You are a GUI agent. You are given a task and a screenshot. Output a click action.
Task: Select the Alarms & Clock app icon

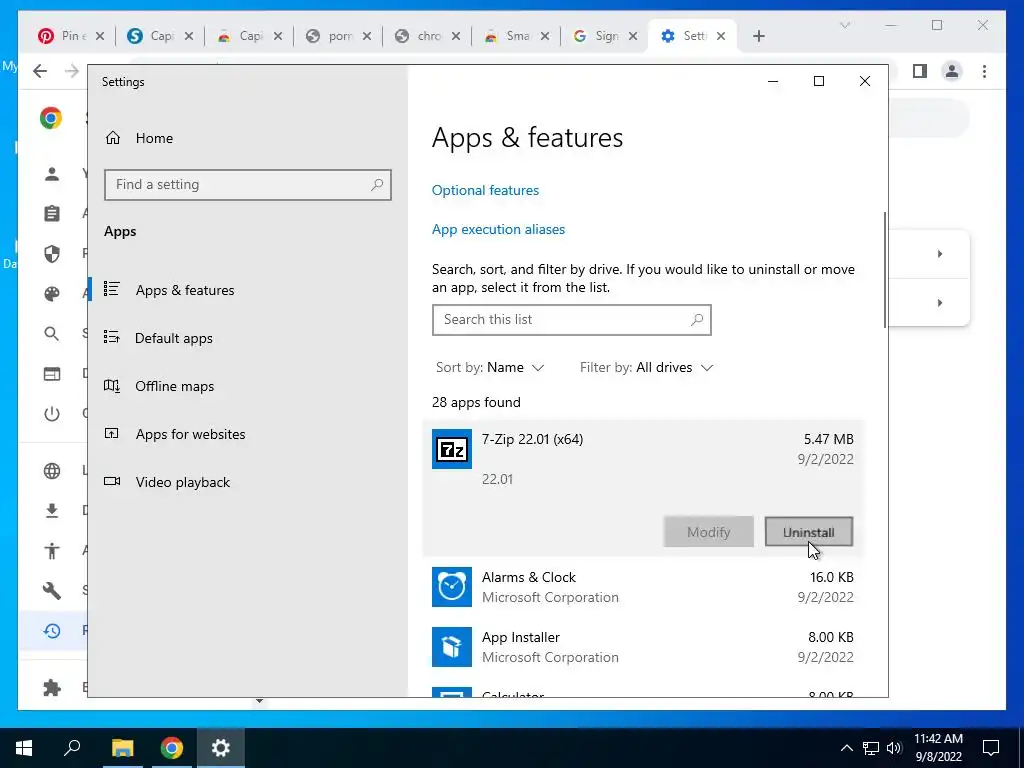452,587
